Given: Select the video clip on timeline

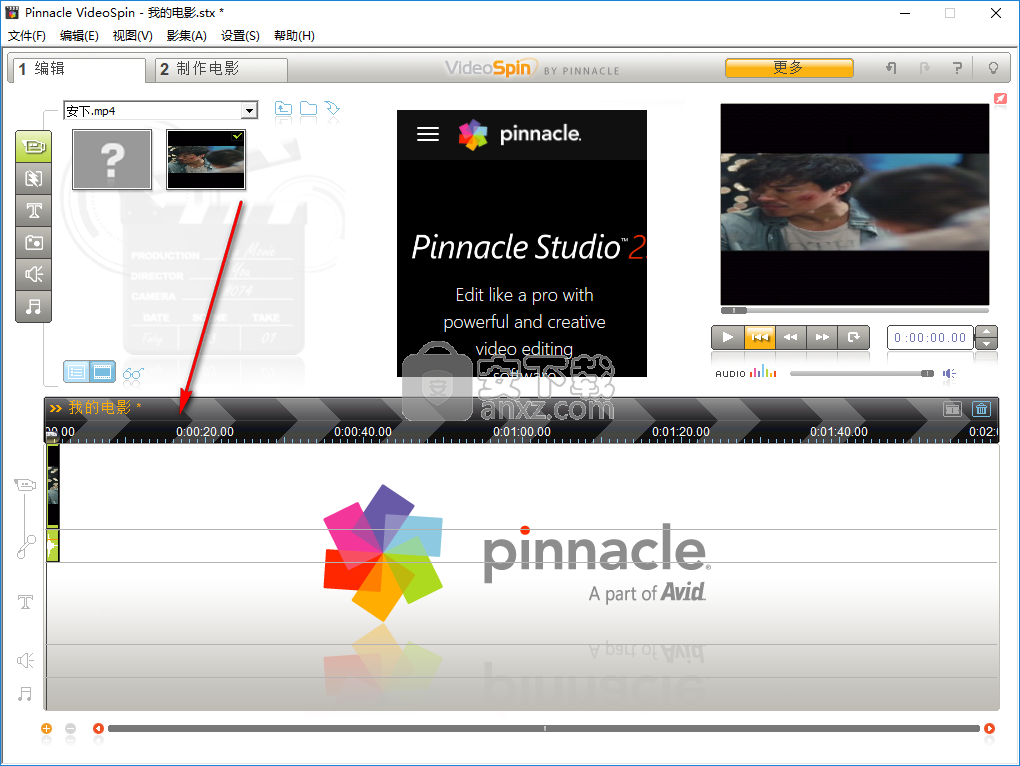Looking at the screenshot, I should click(x=53, y=486).
